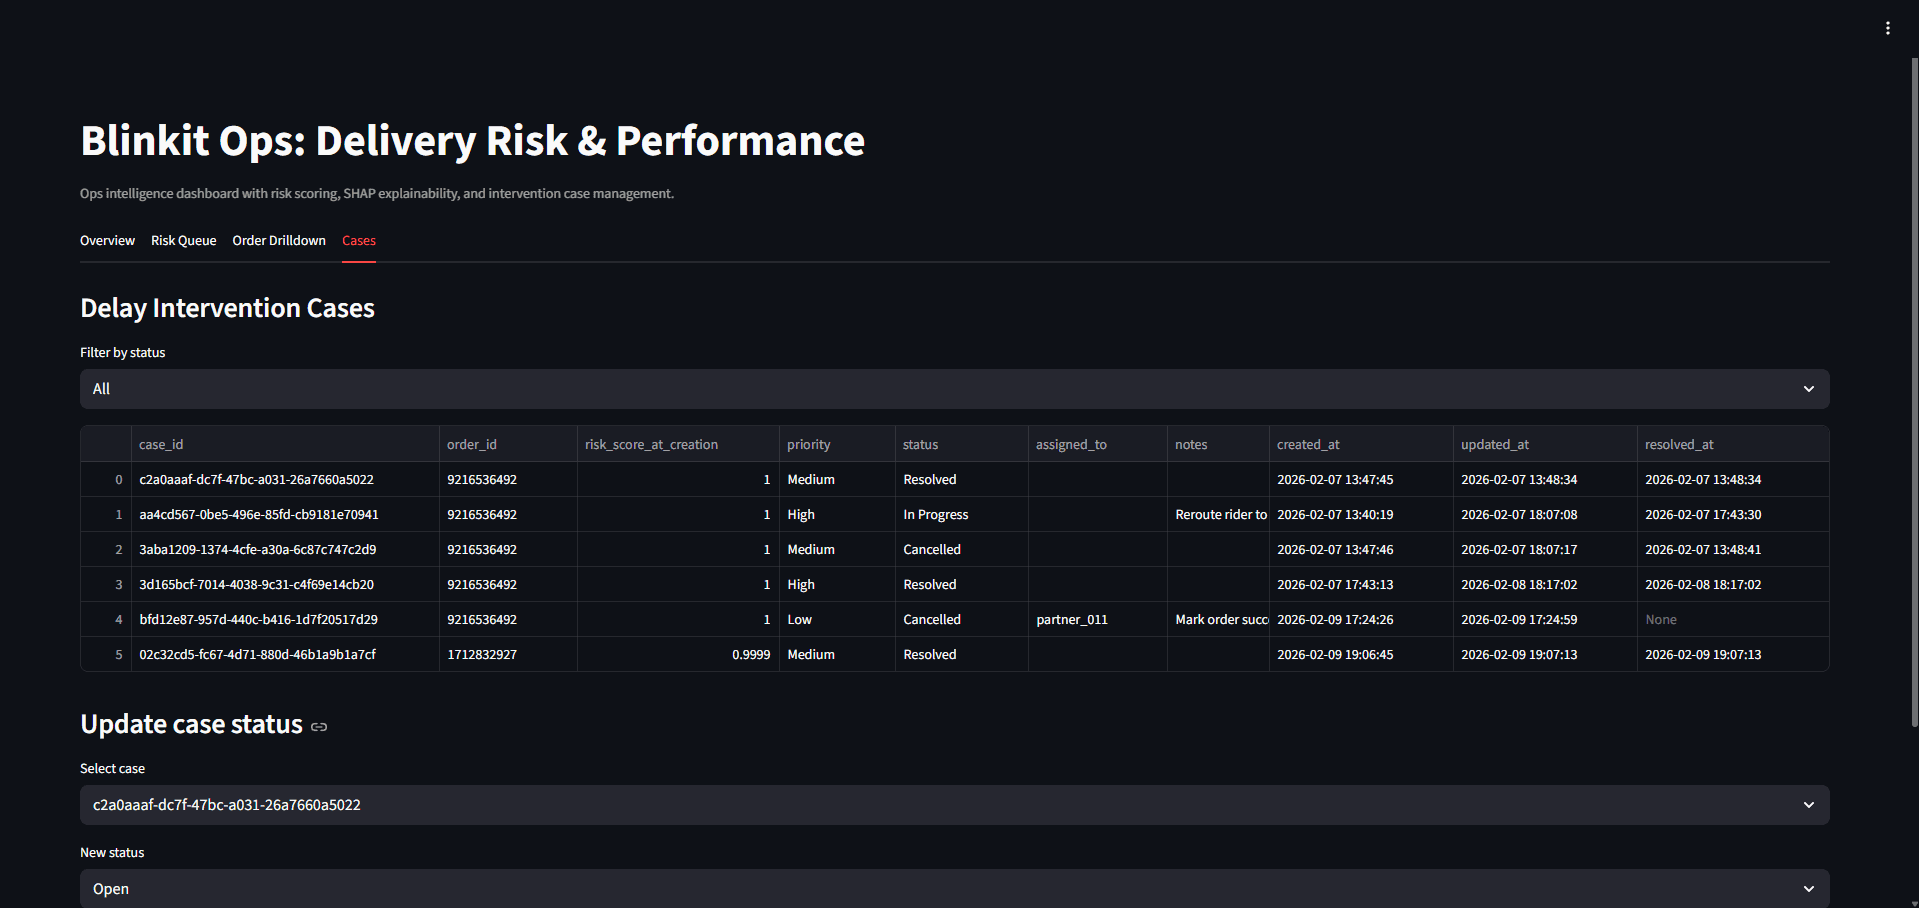The height and width of the screenshot is (908, 1919).
Task: Click the Mark order notes cell
Action: click(1217, 619)
